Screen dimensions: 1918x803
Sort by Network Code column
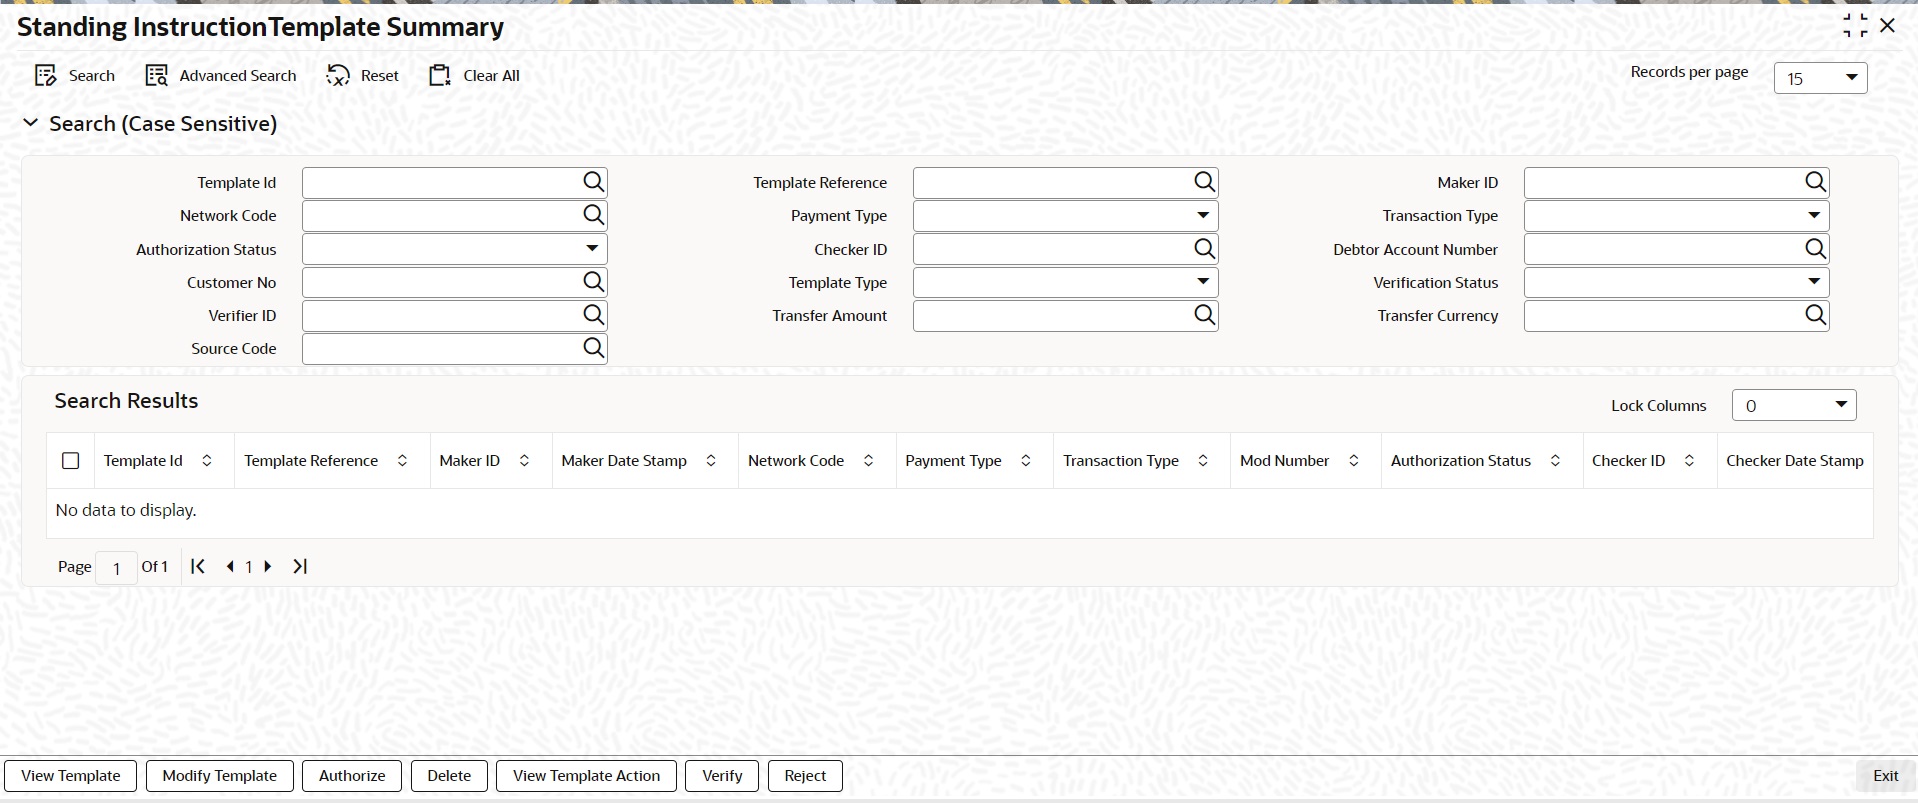tap(868, 461)
